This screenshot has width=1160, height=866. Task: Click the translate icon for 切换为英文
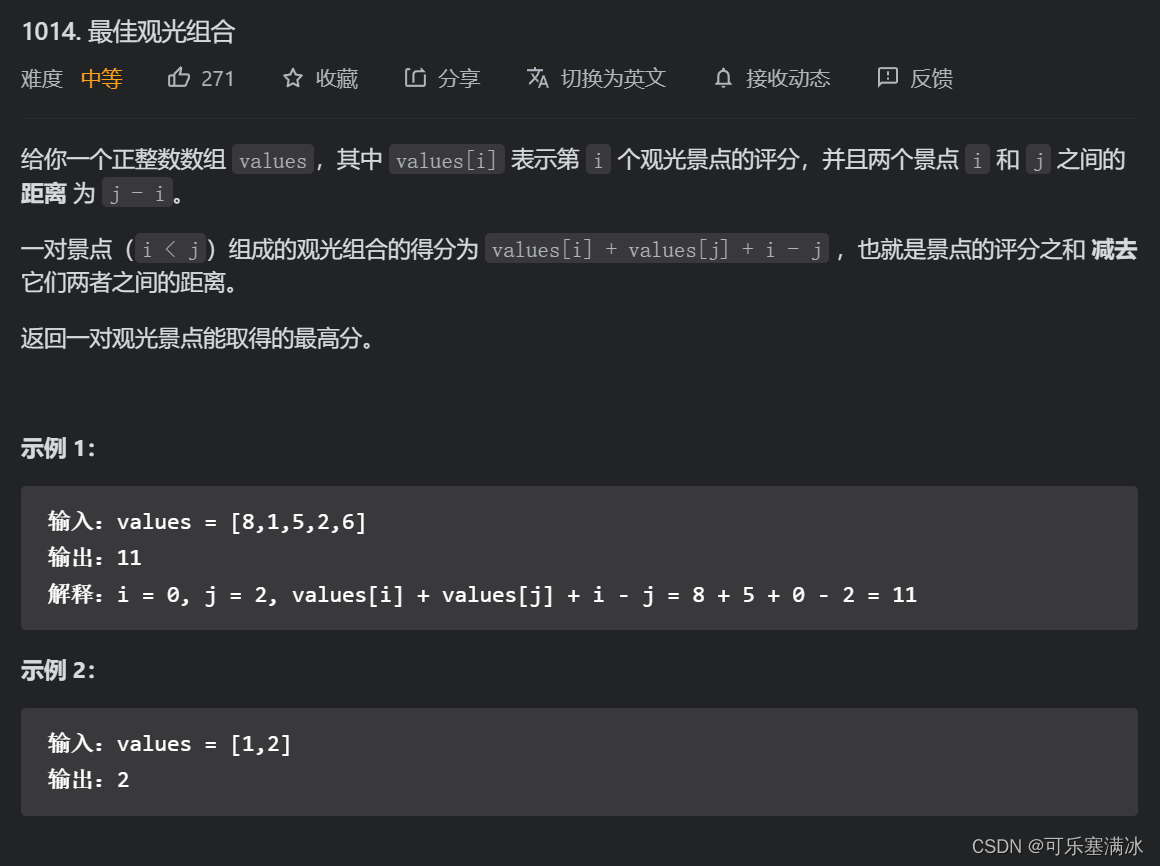pyautogui.click(x=537, y=78)
